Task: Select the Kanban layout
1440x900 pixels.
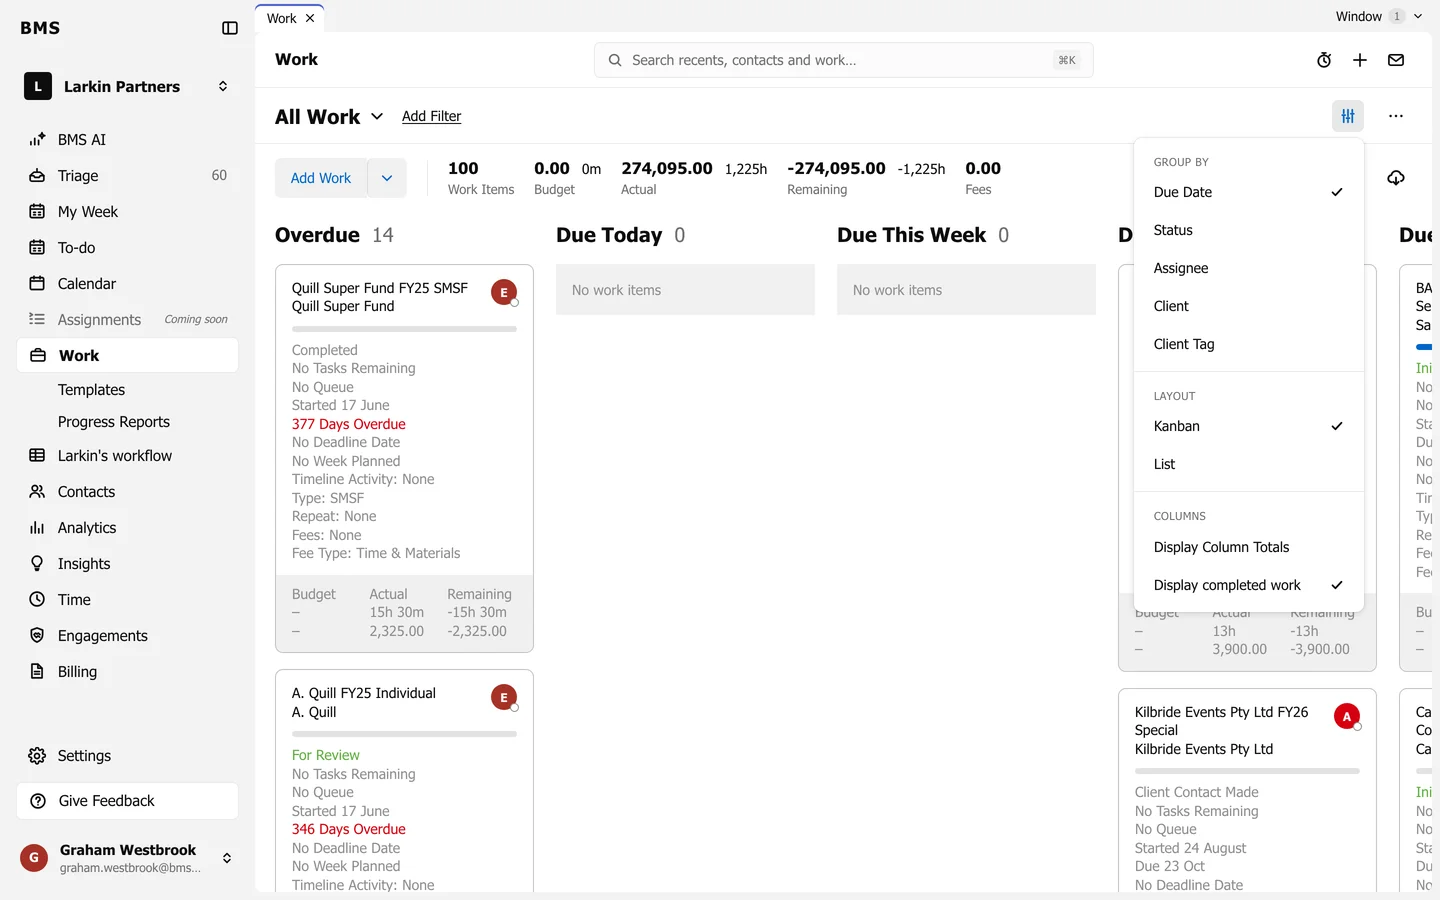Action: tap(1249, 426)
